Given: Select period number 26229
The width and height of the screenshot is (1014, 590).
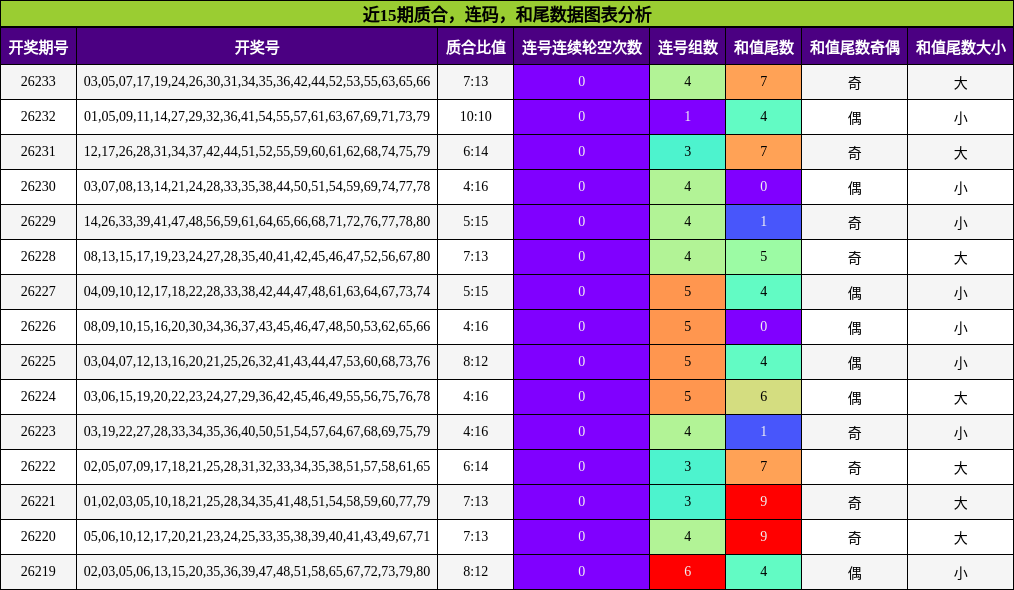Looking at the screenshot, I should pos(38,221).
